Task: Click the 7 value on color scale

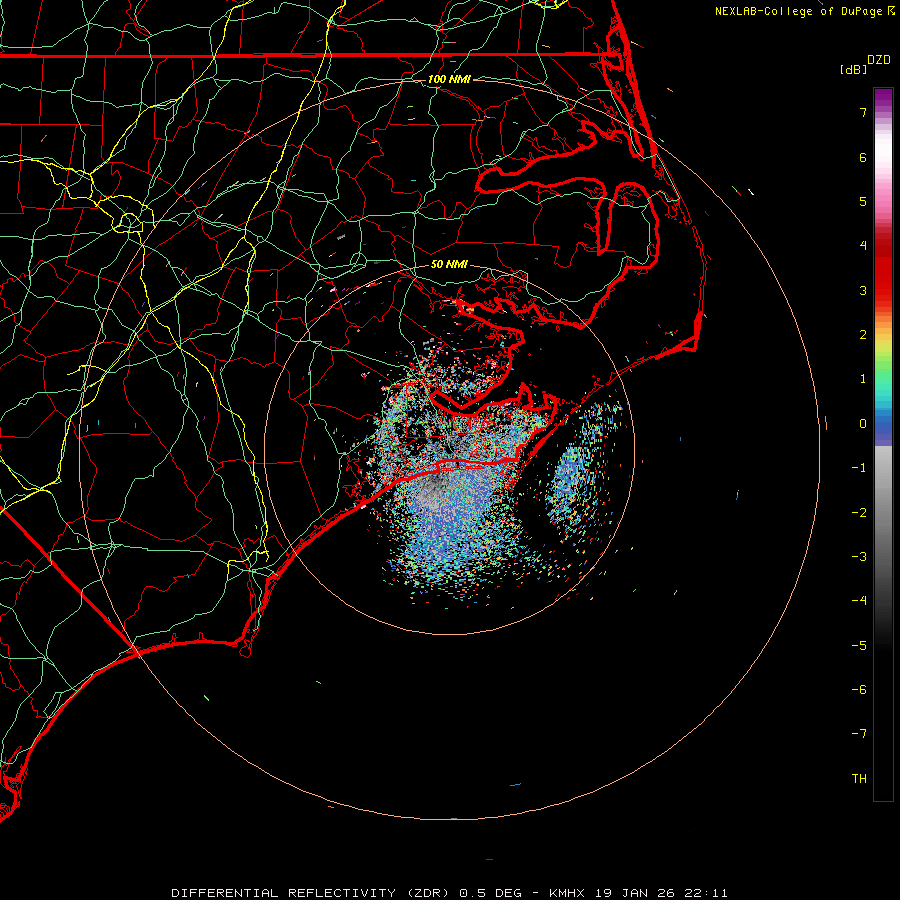Action: coord(863,112)
